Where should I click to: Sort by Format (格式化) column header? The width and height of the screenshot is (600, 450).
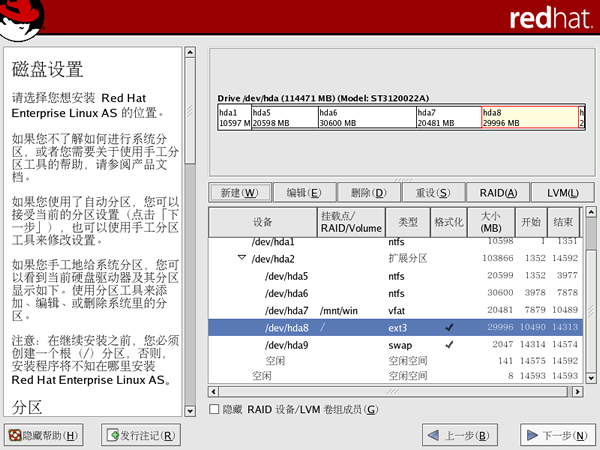point(449,222)
